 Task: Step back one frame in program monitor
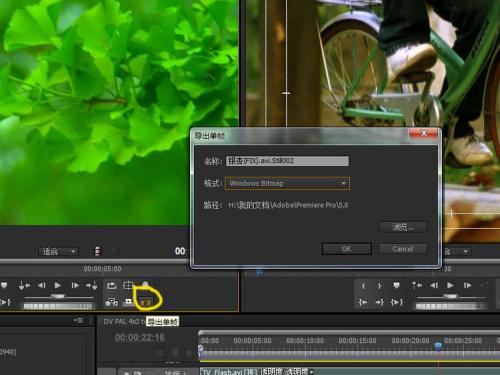[x=434, y=285]
